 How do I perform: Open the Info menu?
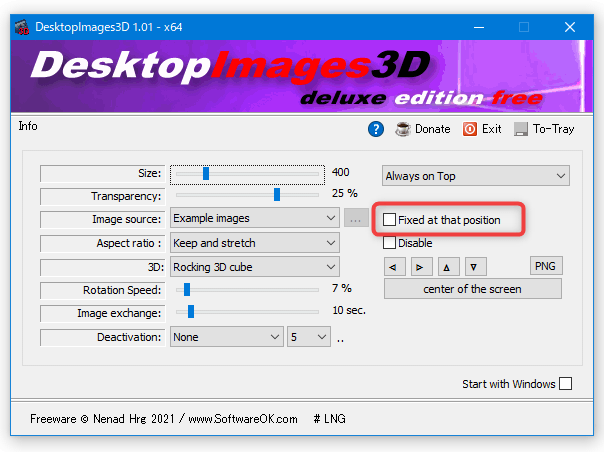pos(28,126)
